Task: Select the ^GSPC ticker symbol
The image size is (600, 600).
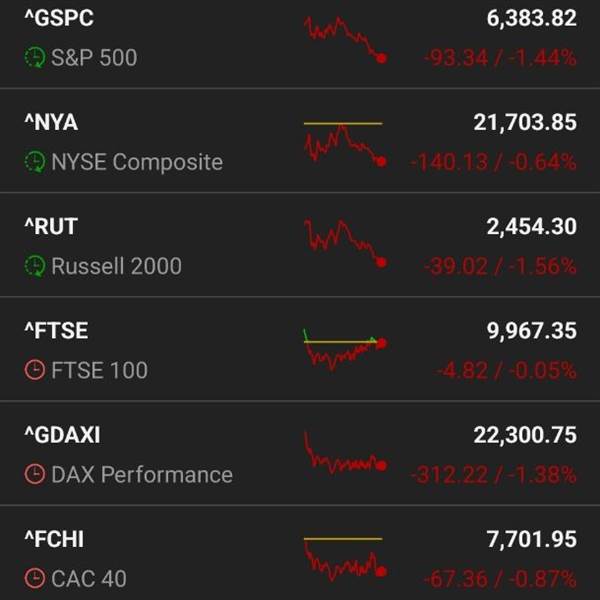Action: click(x=59, y=18)
